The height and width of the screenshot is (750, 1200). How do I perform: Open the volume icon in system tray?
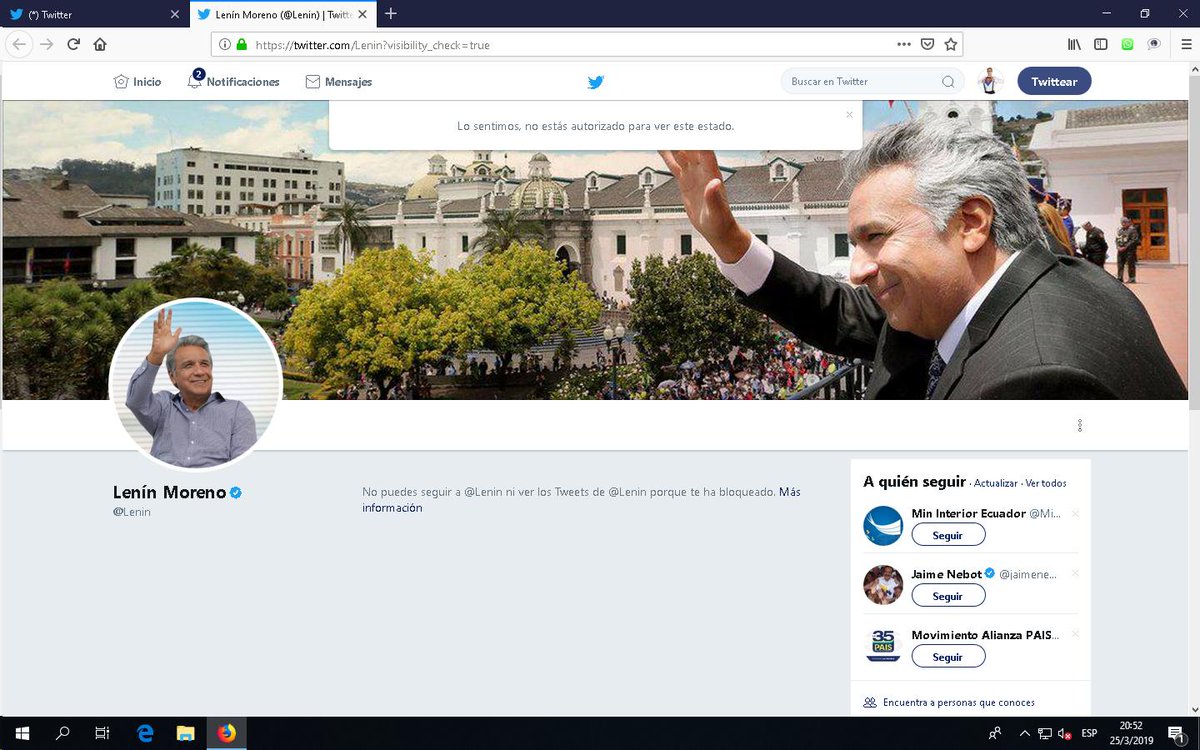click(1066, 734)
